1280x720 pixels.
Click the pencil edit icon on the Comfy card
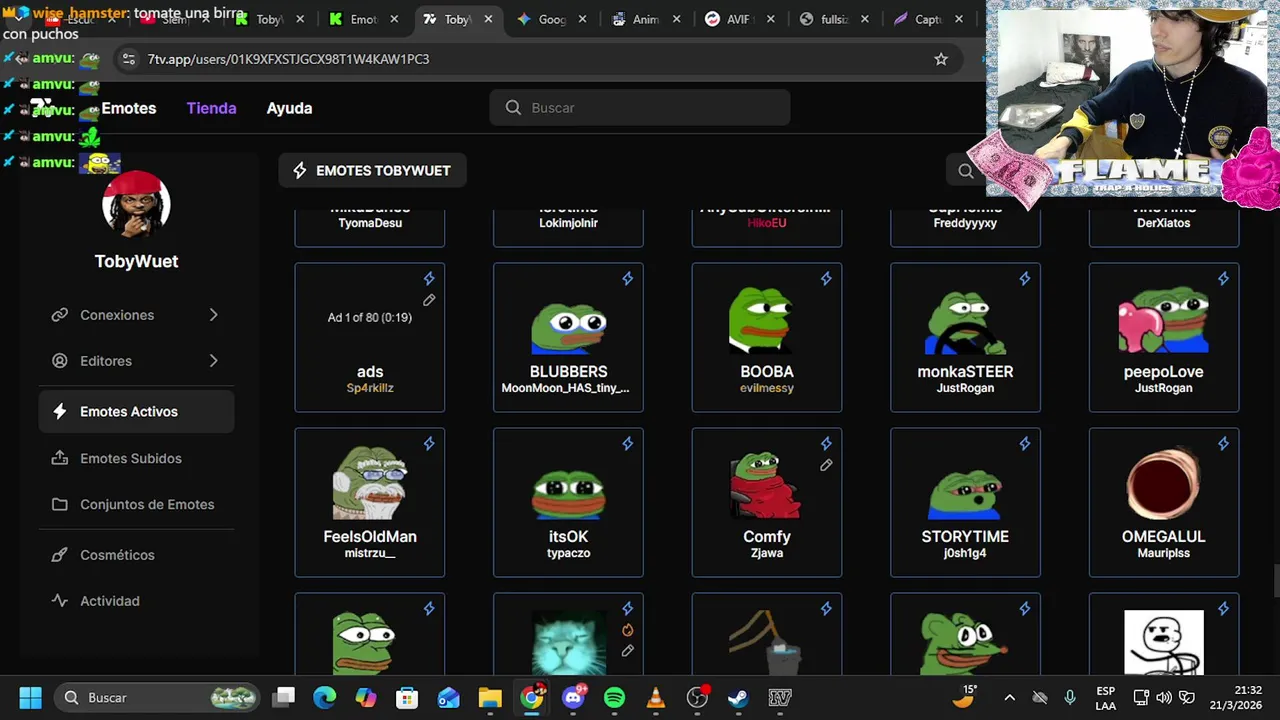point(826,465)
